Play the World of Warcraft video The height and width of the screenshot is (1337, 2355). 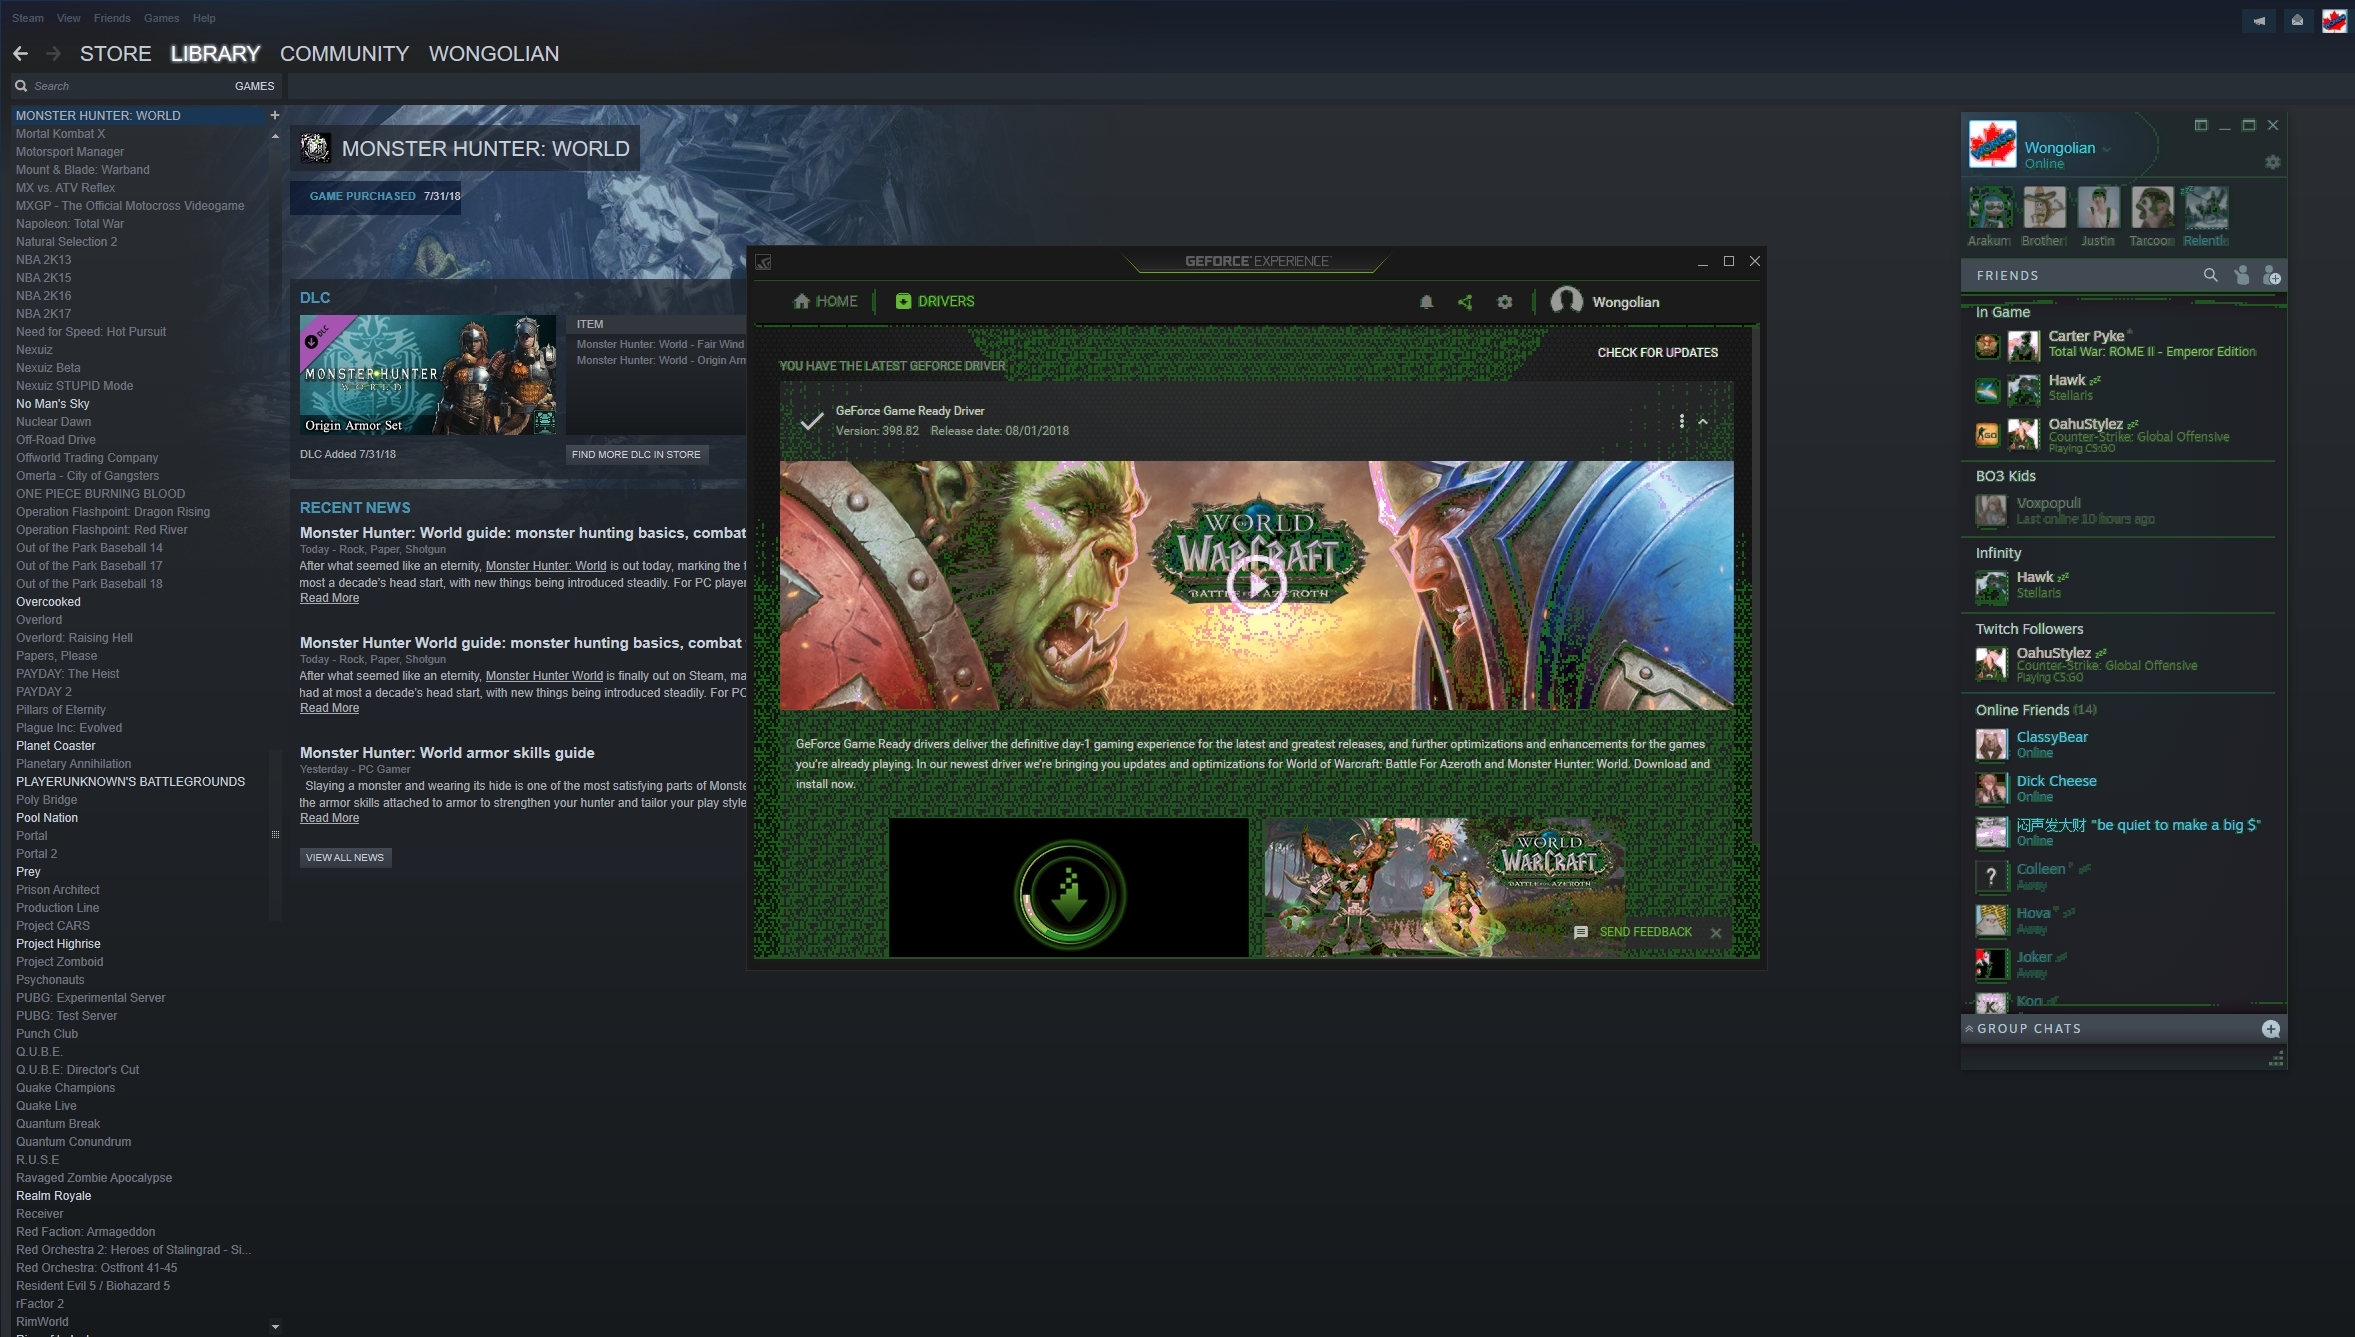(1257, 585)
